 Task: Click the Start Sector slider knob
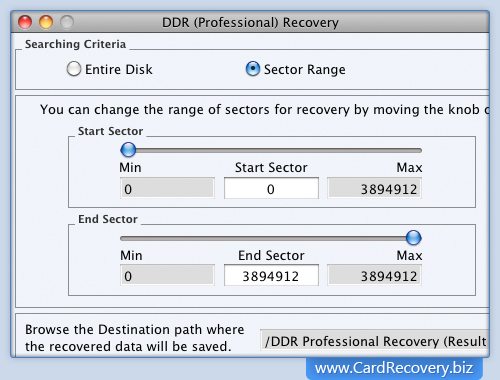tap(128, 150)
